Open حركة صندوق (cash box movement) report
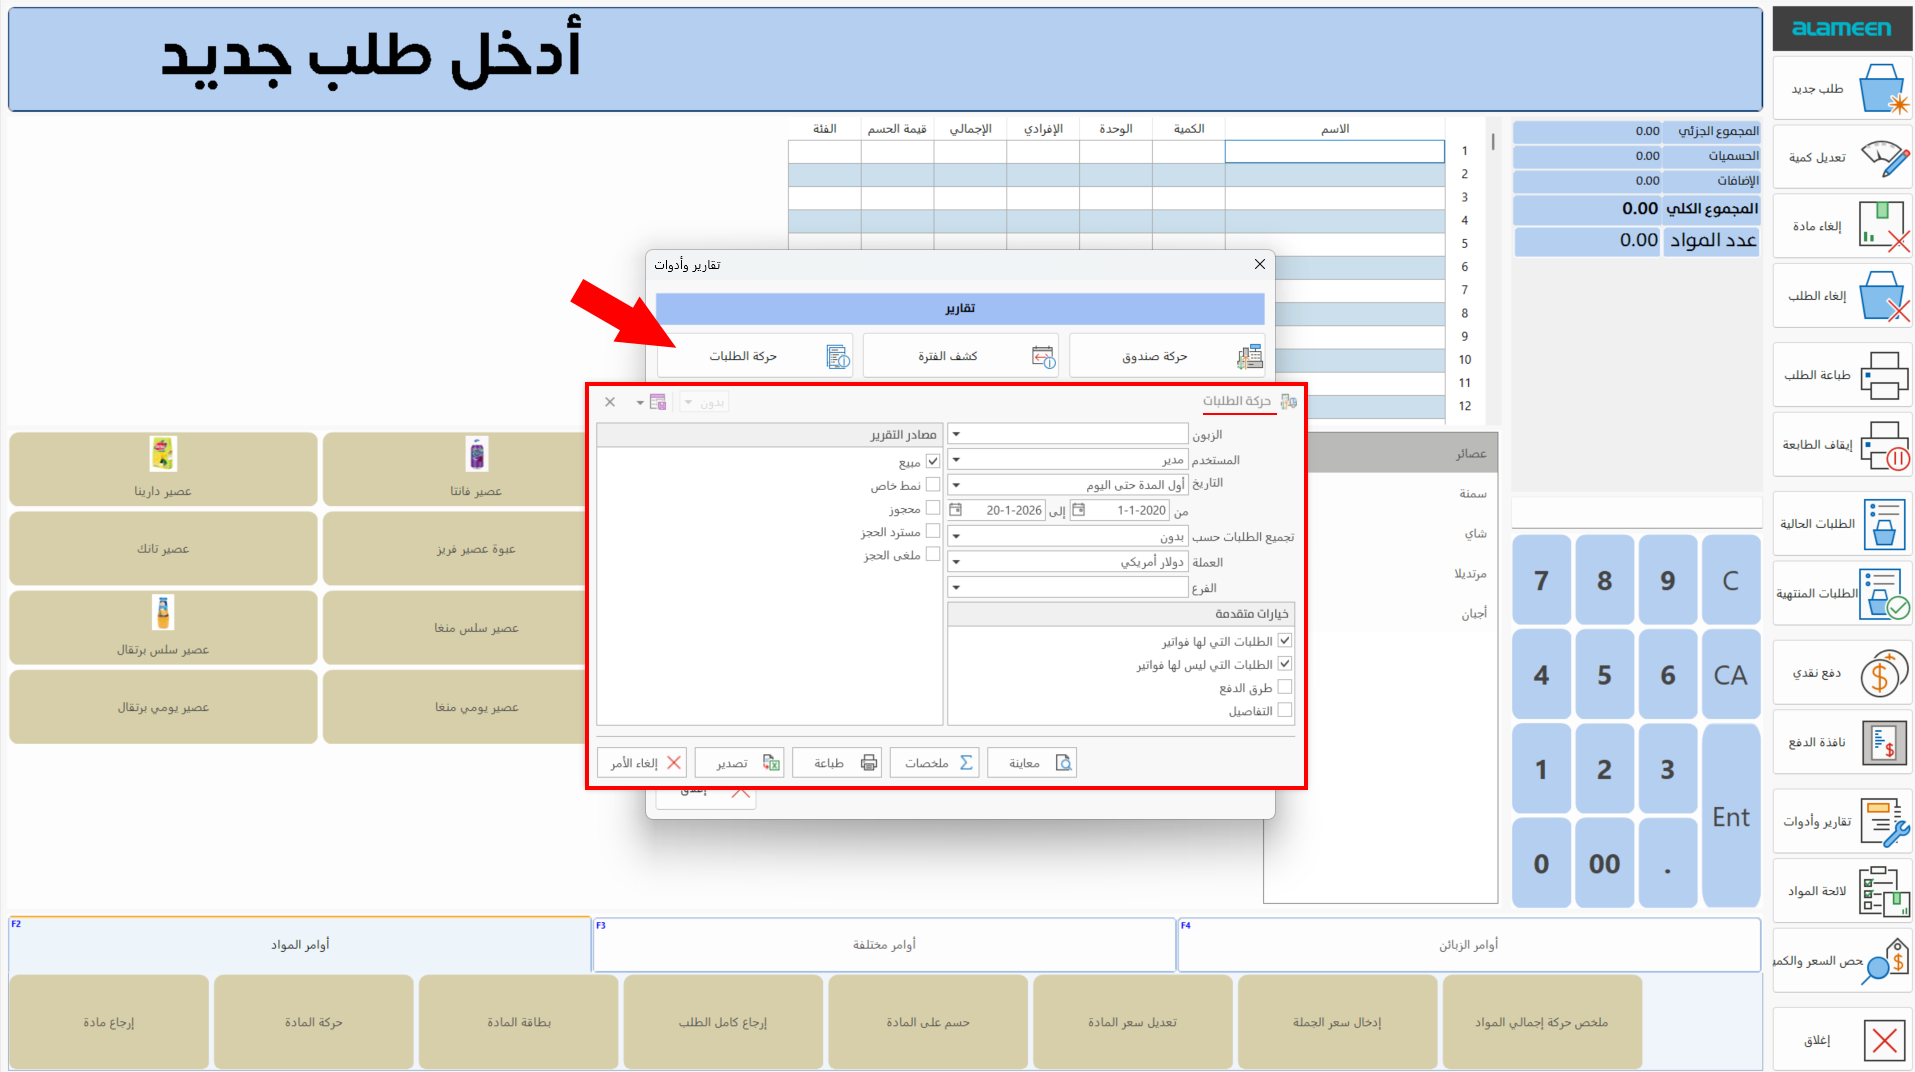The width and height of the screenshot is (1915, 1072). 1166,356
